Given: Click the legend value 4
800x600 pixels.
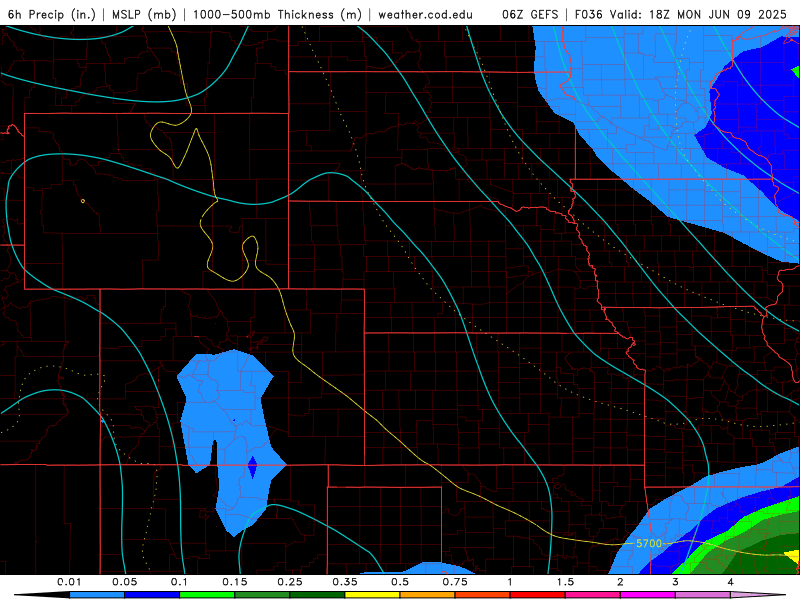Looking at the screenshot, I should pos(731,582).
